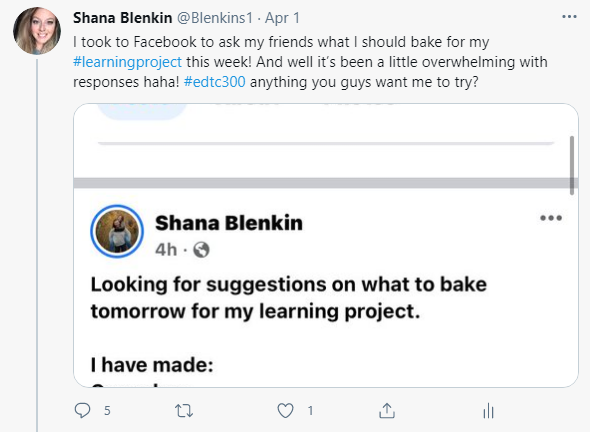Viewport: 590px width, 439px height.
Task: Click the scrollbar inside the embedded screenshot
Action: (x=572, y=166)
